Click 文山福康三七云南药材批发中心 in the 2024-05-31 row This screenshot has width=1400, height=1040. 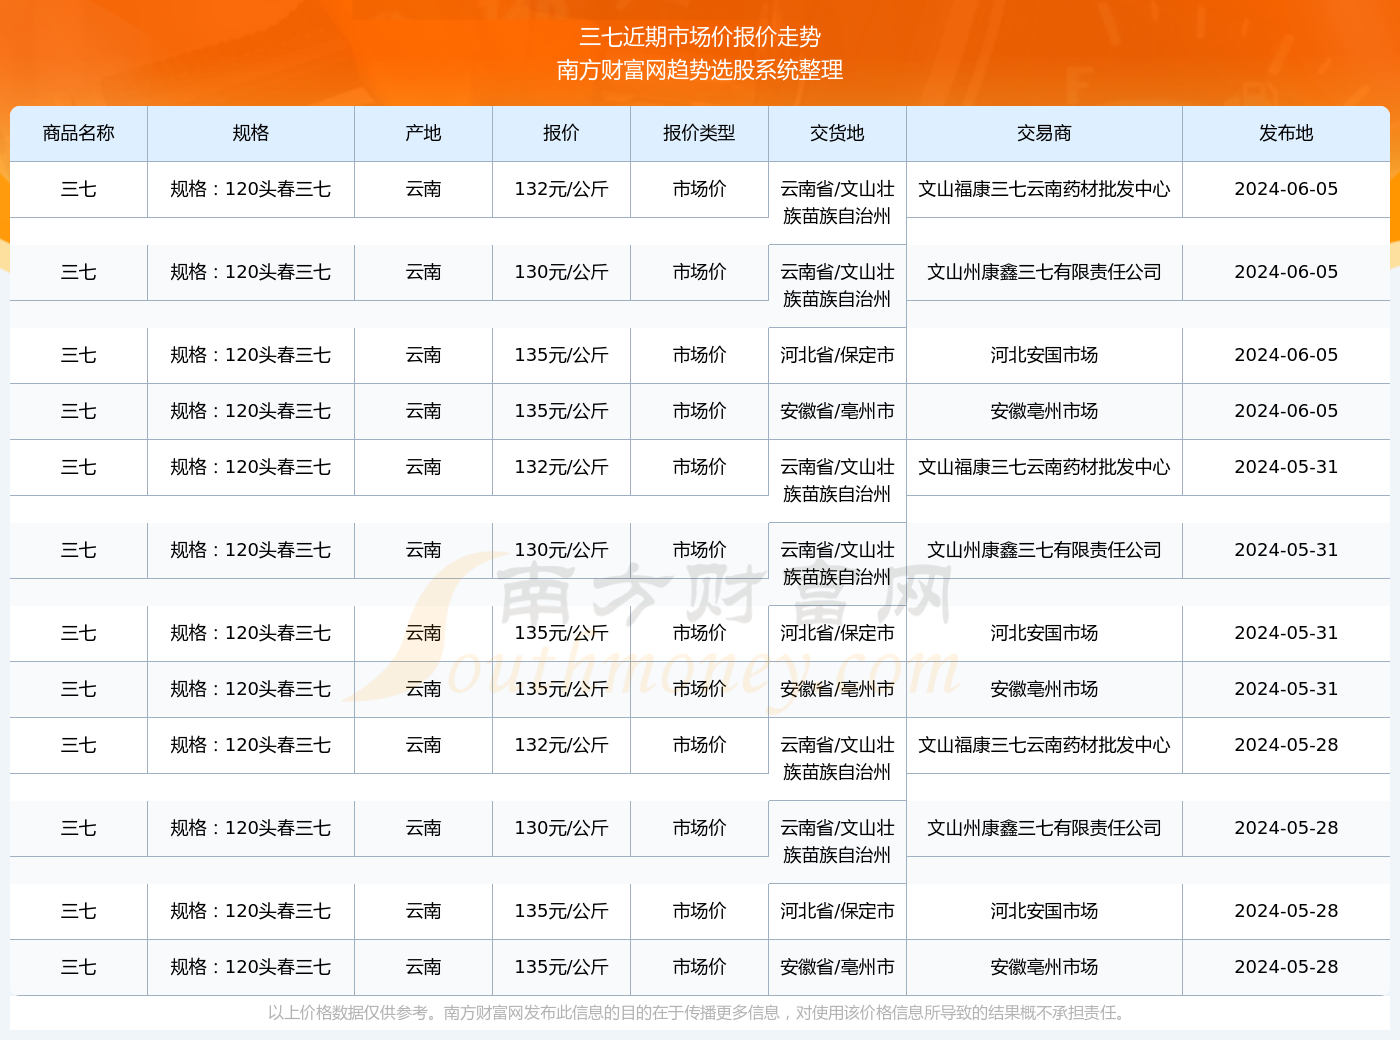point(1045,467)
